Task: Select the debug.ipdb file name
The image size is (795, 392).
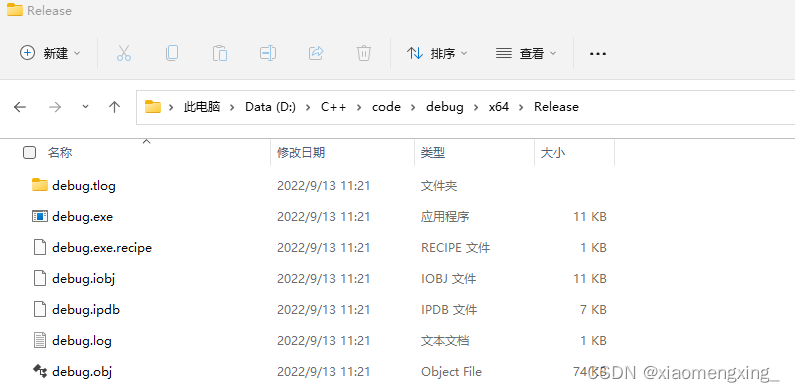Action: tap(86, 310)
